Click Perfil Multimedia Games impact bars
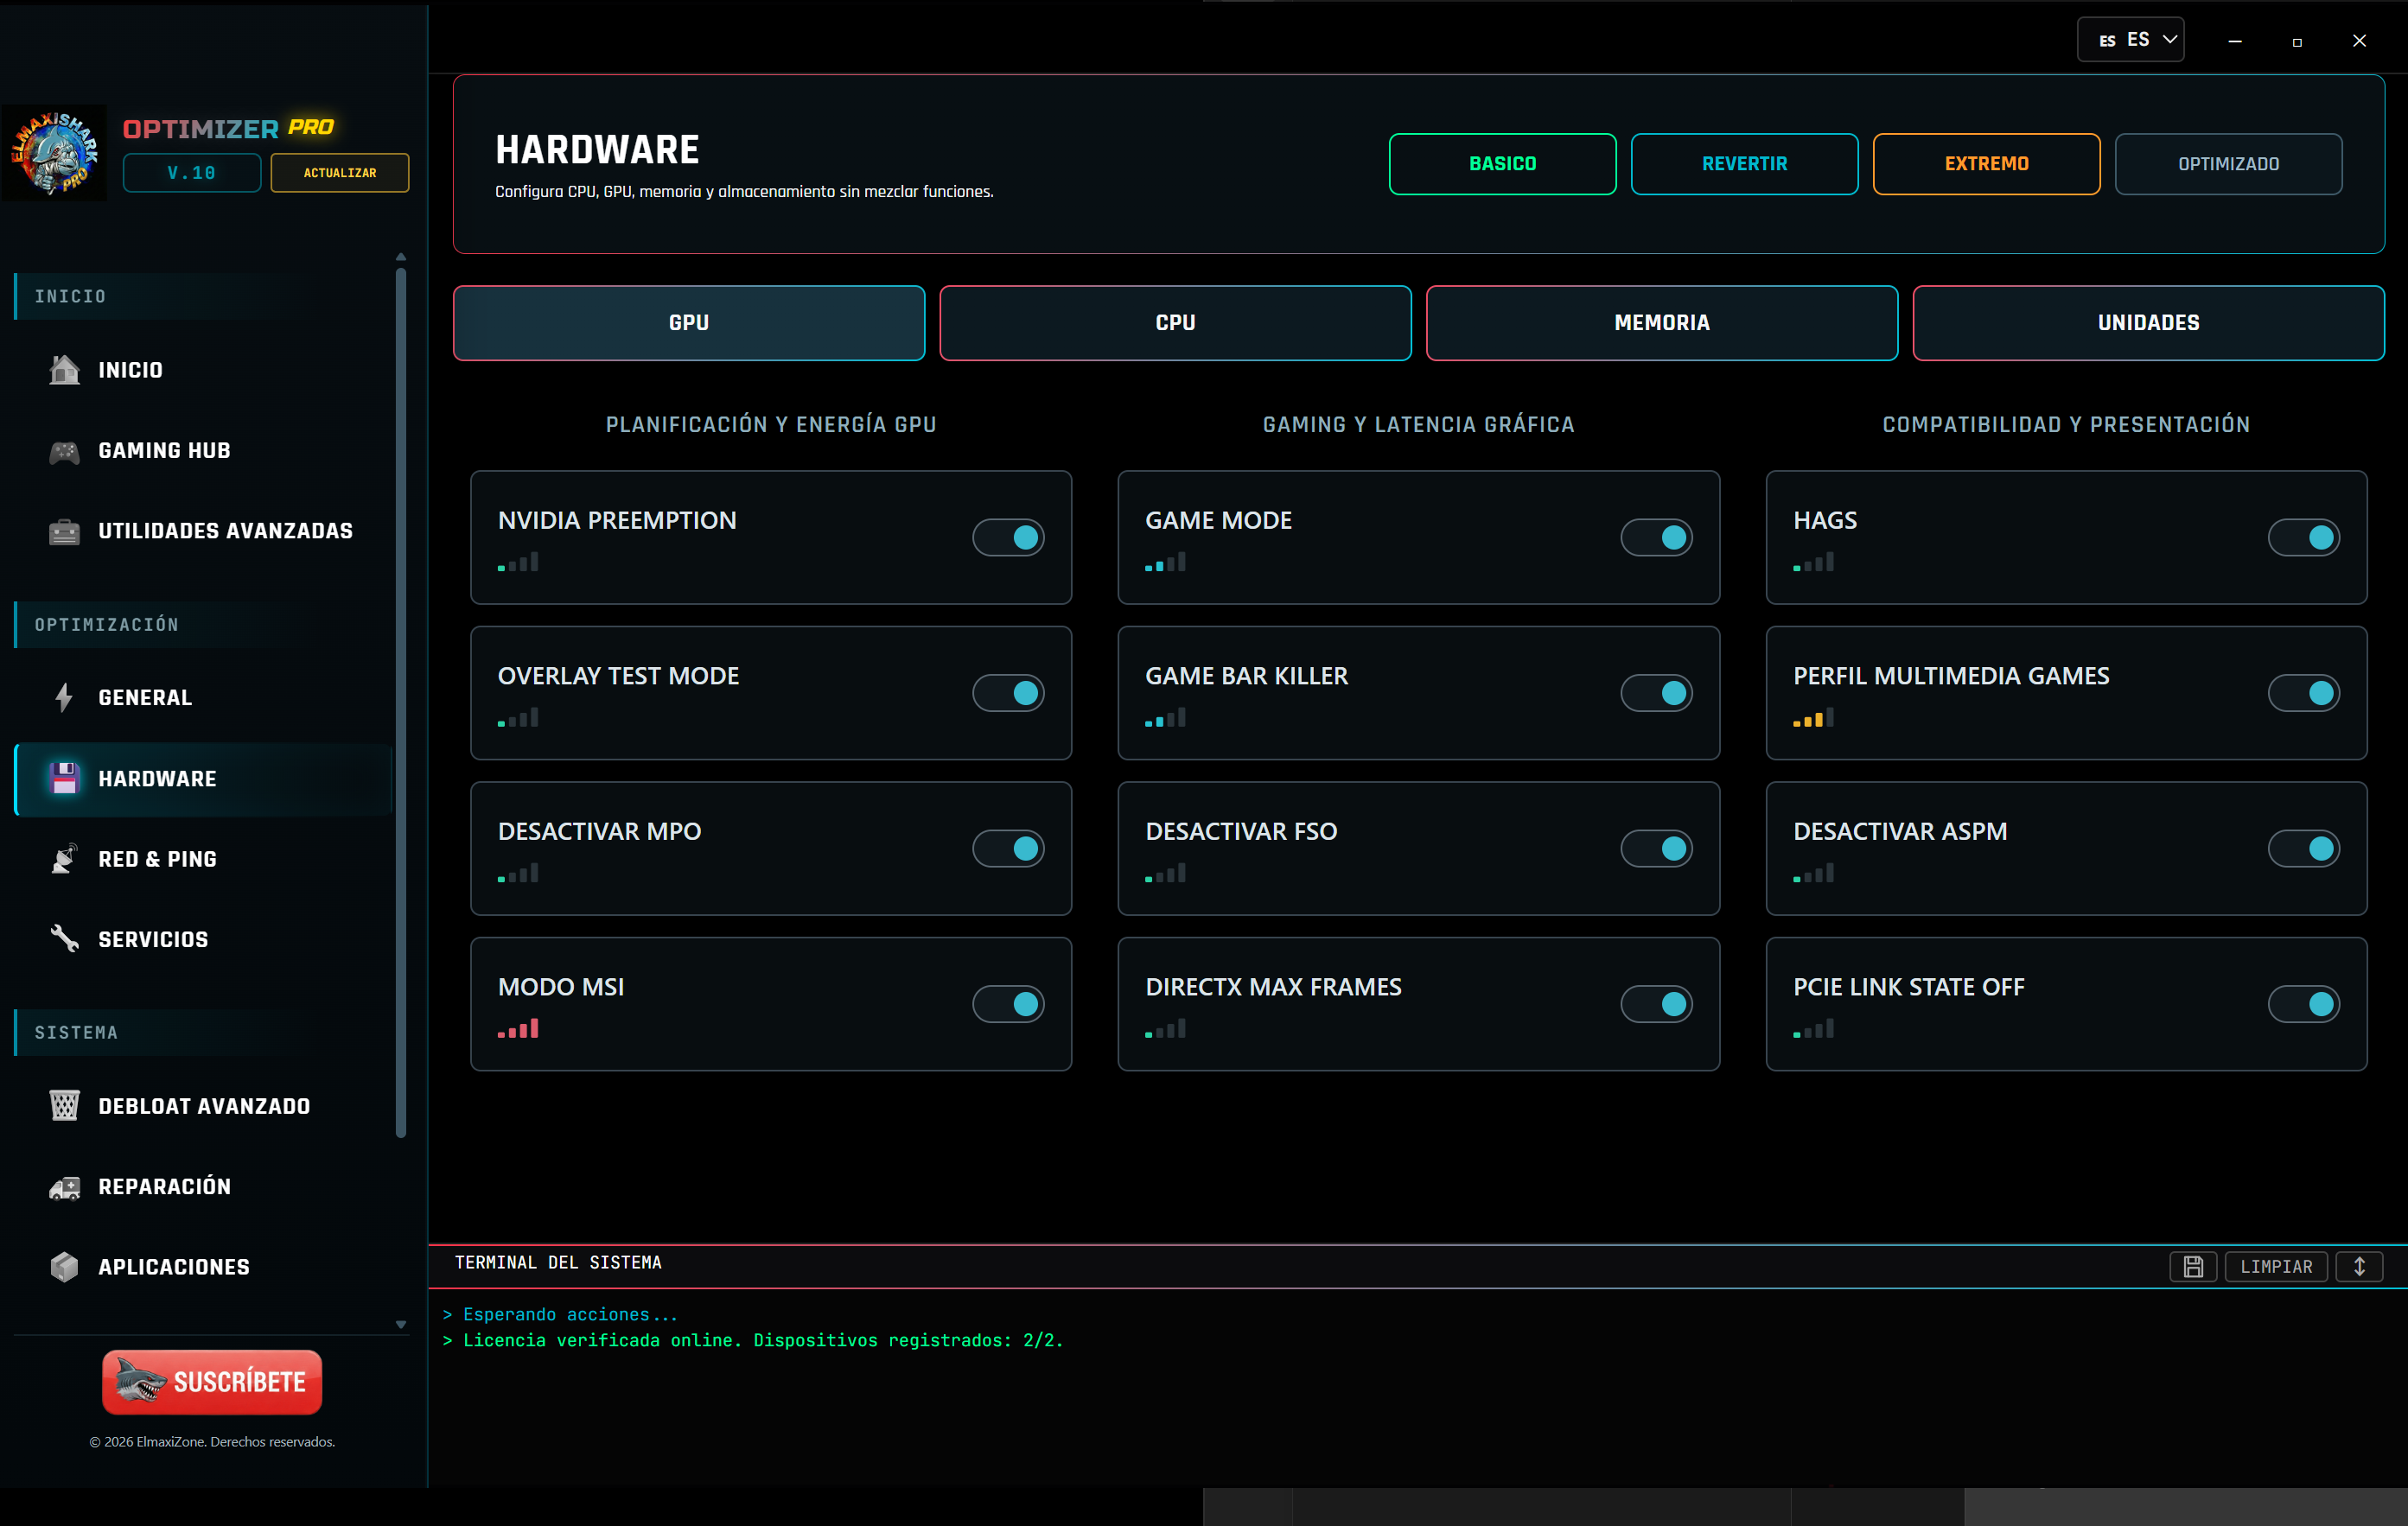Viewport: 2408px width, 1526px height. [x=1813, y=718]
